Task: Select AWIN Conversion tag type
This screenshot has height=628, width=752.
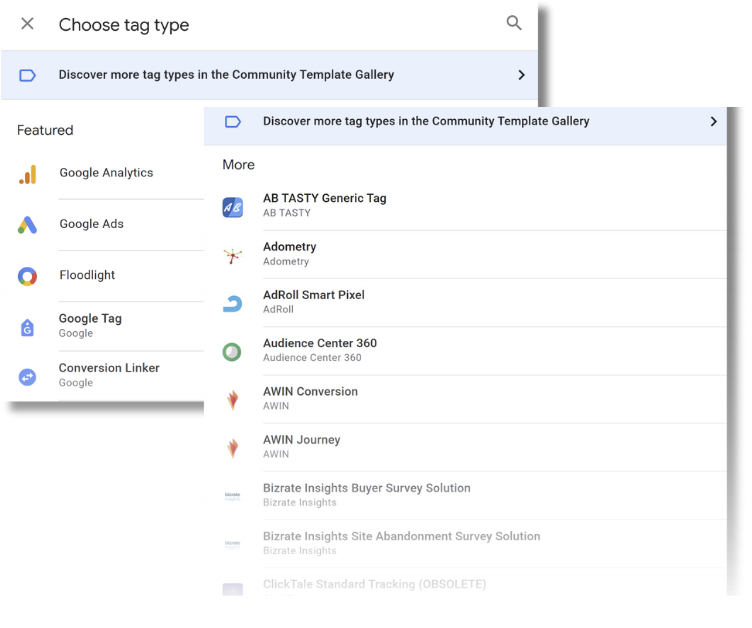Action: click(310, 398)
